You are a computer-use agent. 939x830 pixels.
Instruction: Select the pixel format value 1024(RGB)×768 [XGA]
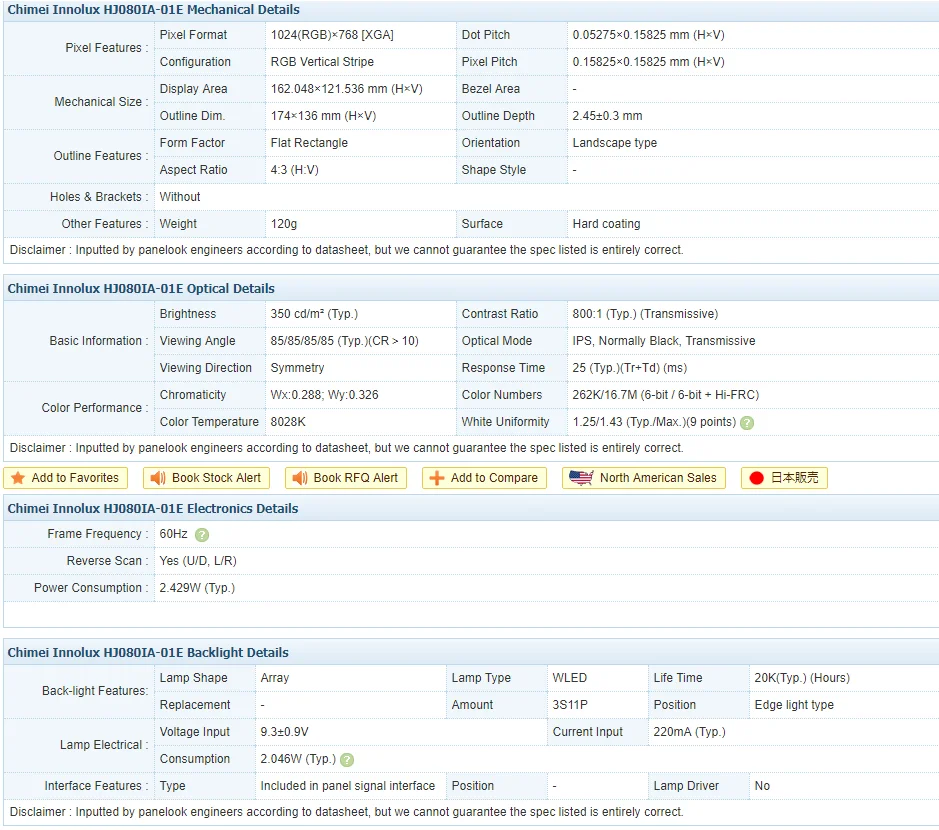click(x=332, y=35)
